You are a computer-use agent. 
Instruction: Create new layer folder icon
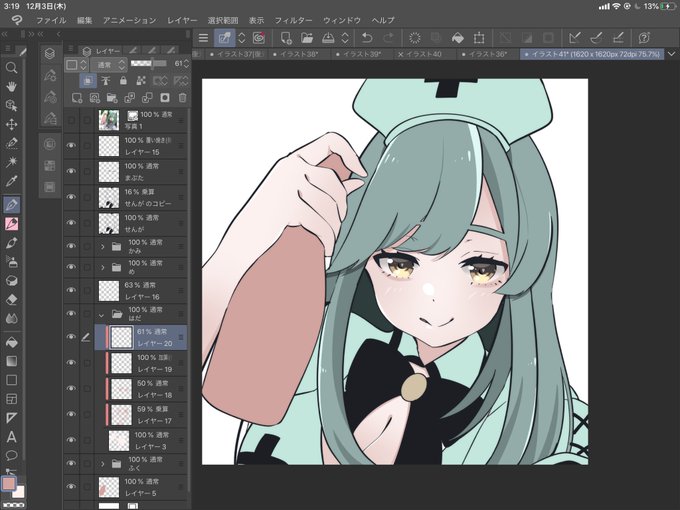[112, 98]
